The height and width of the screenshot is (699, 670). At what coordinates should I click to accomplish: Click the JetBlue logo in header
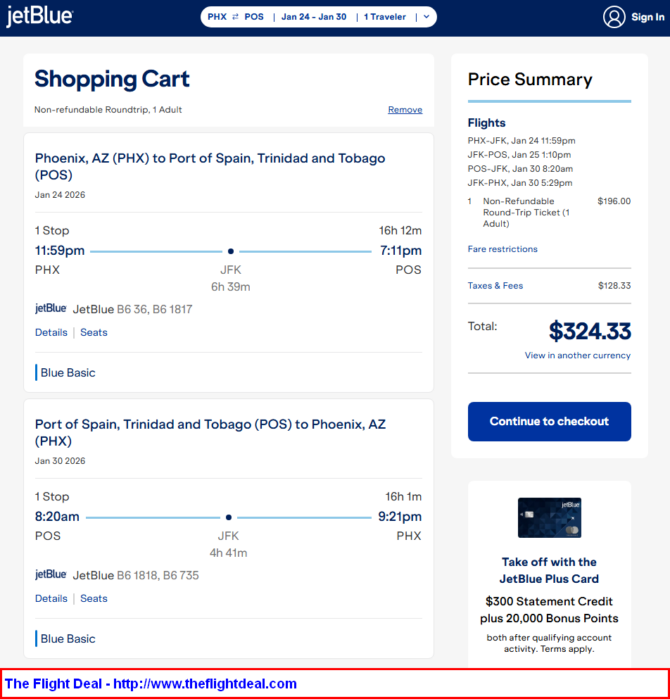pos(39,18)
